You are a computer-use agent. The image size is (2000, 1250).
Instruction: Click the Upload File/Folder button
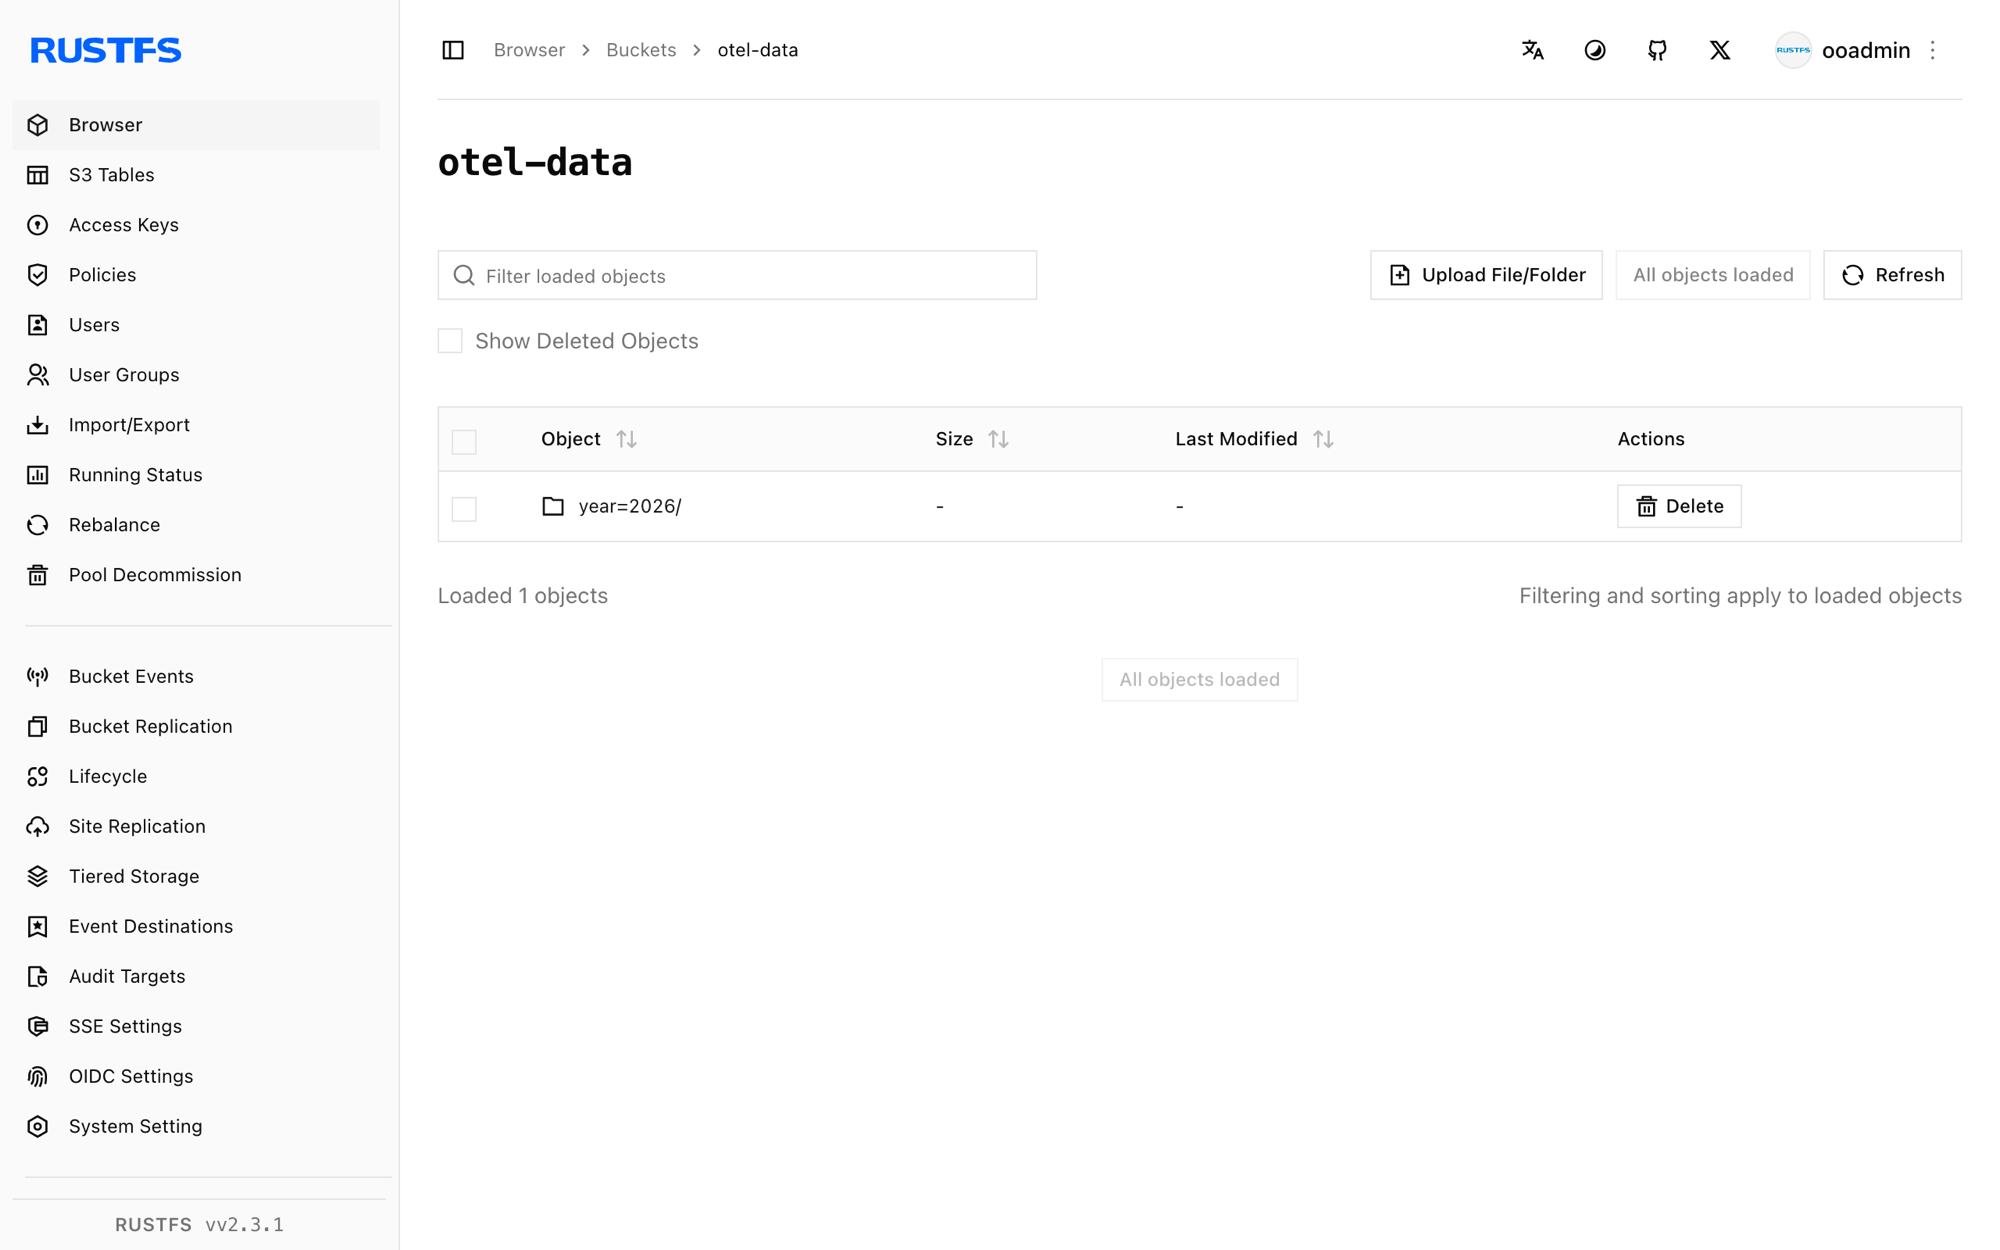[x=1486, y=275]
